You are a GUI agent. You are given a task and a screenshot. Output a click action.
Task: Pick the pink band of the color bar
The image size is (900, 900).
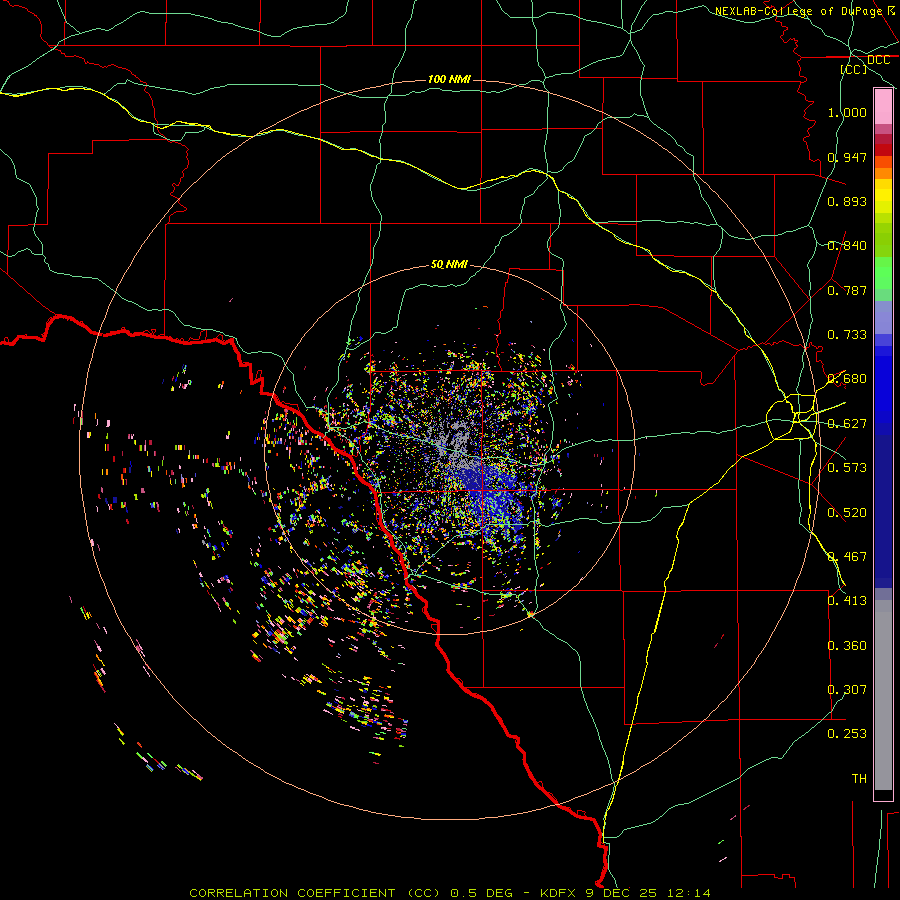(883, 107)
